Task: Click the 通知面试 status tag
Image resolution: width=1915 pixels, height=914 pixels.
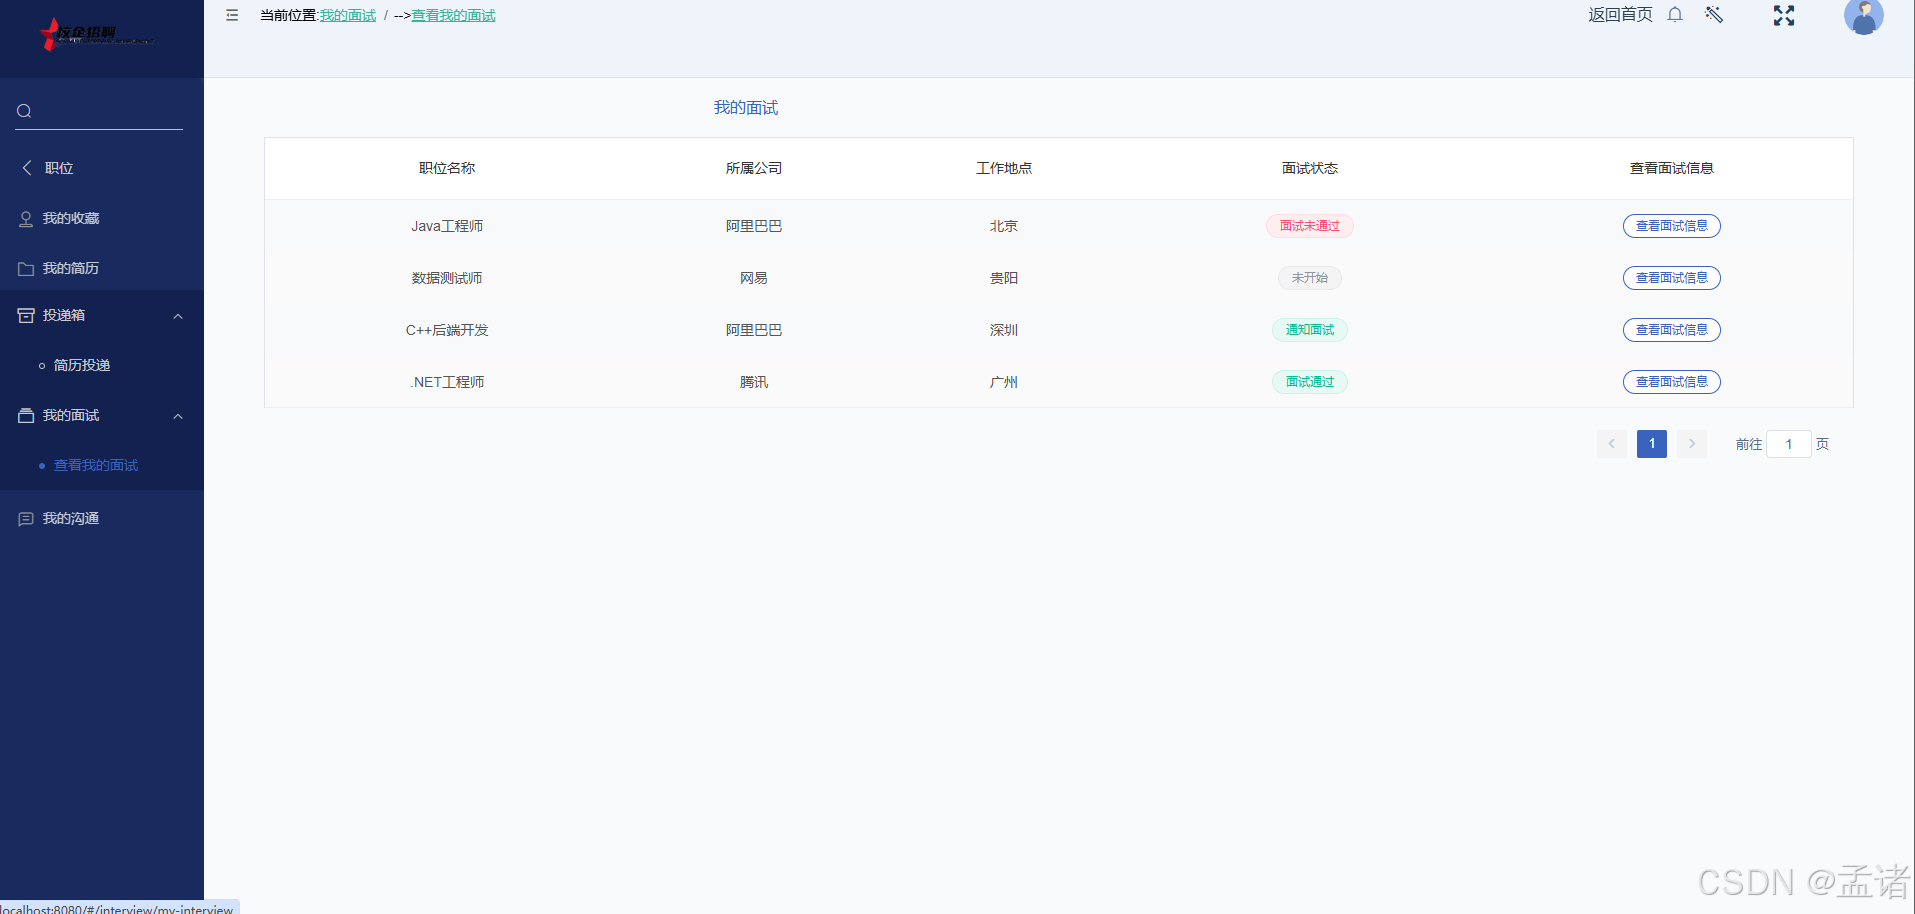Action: point(1309,330)
